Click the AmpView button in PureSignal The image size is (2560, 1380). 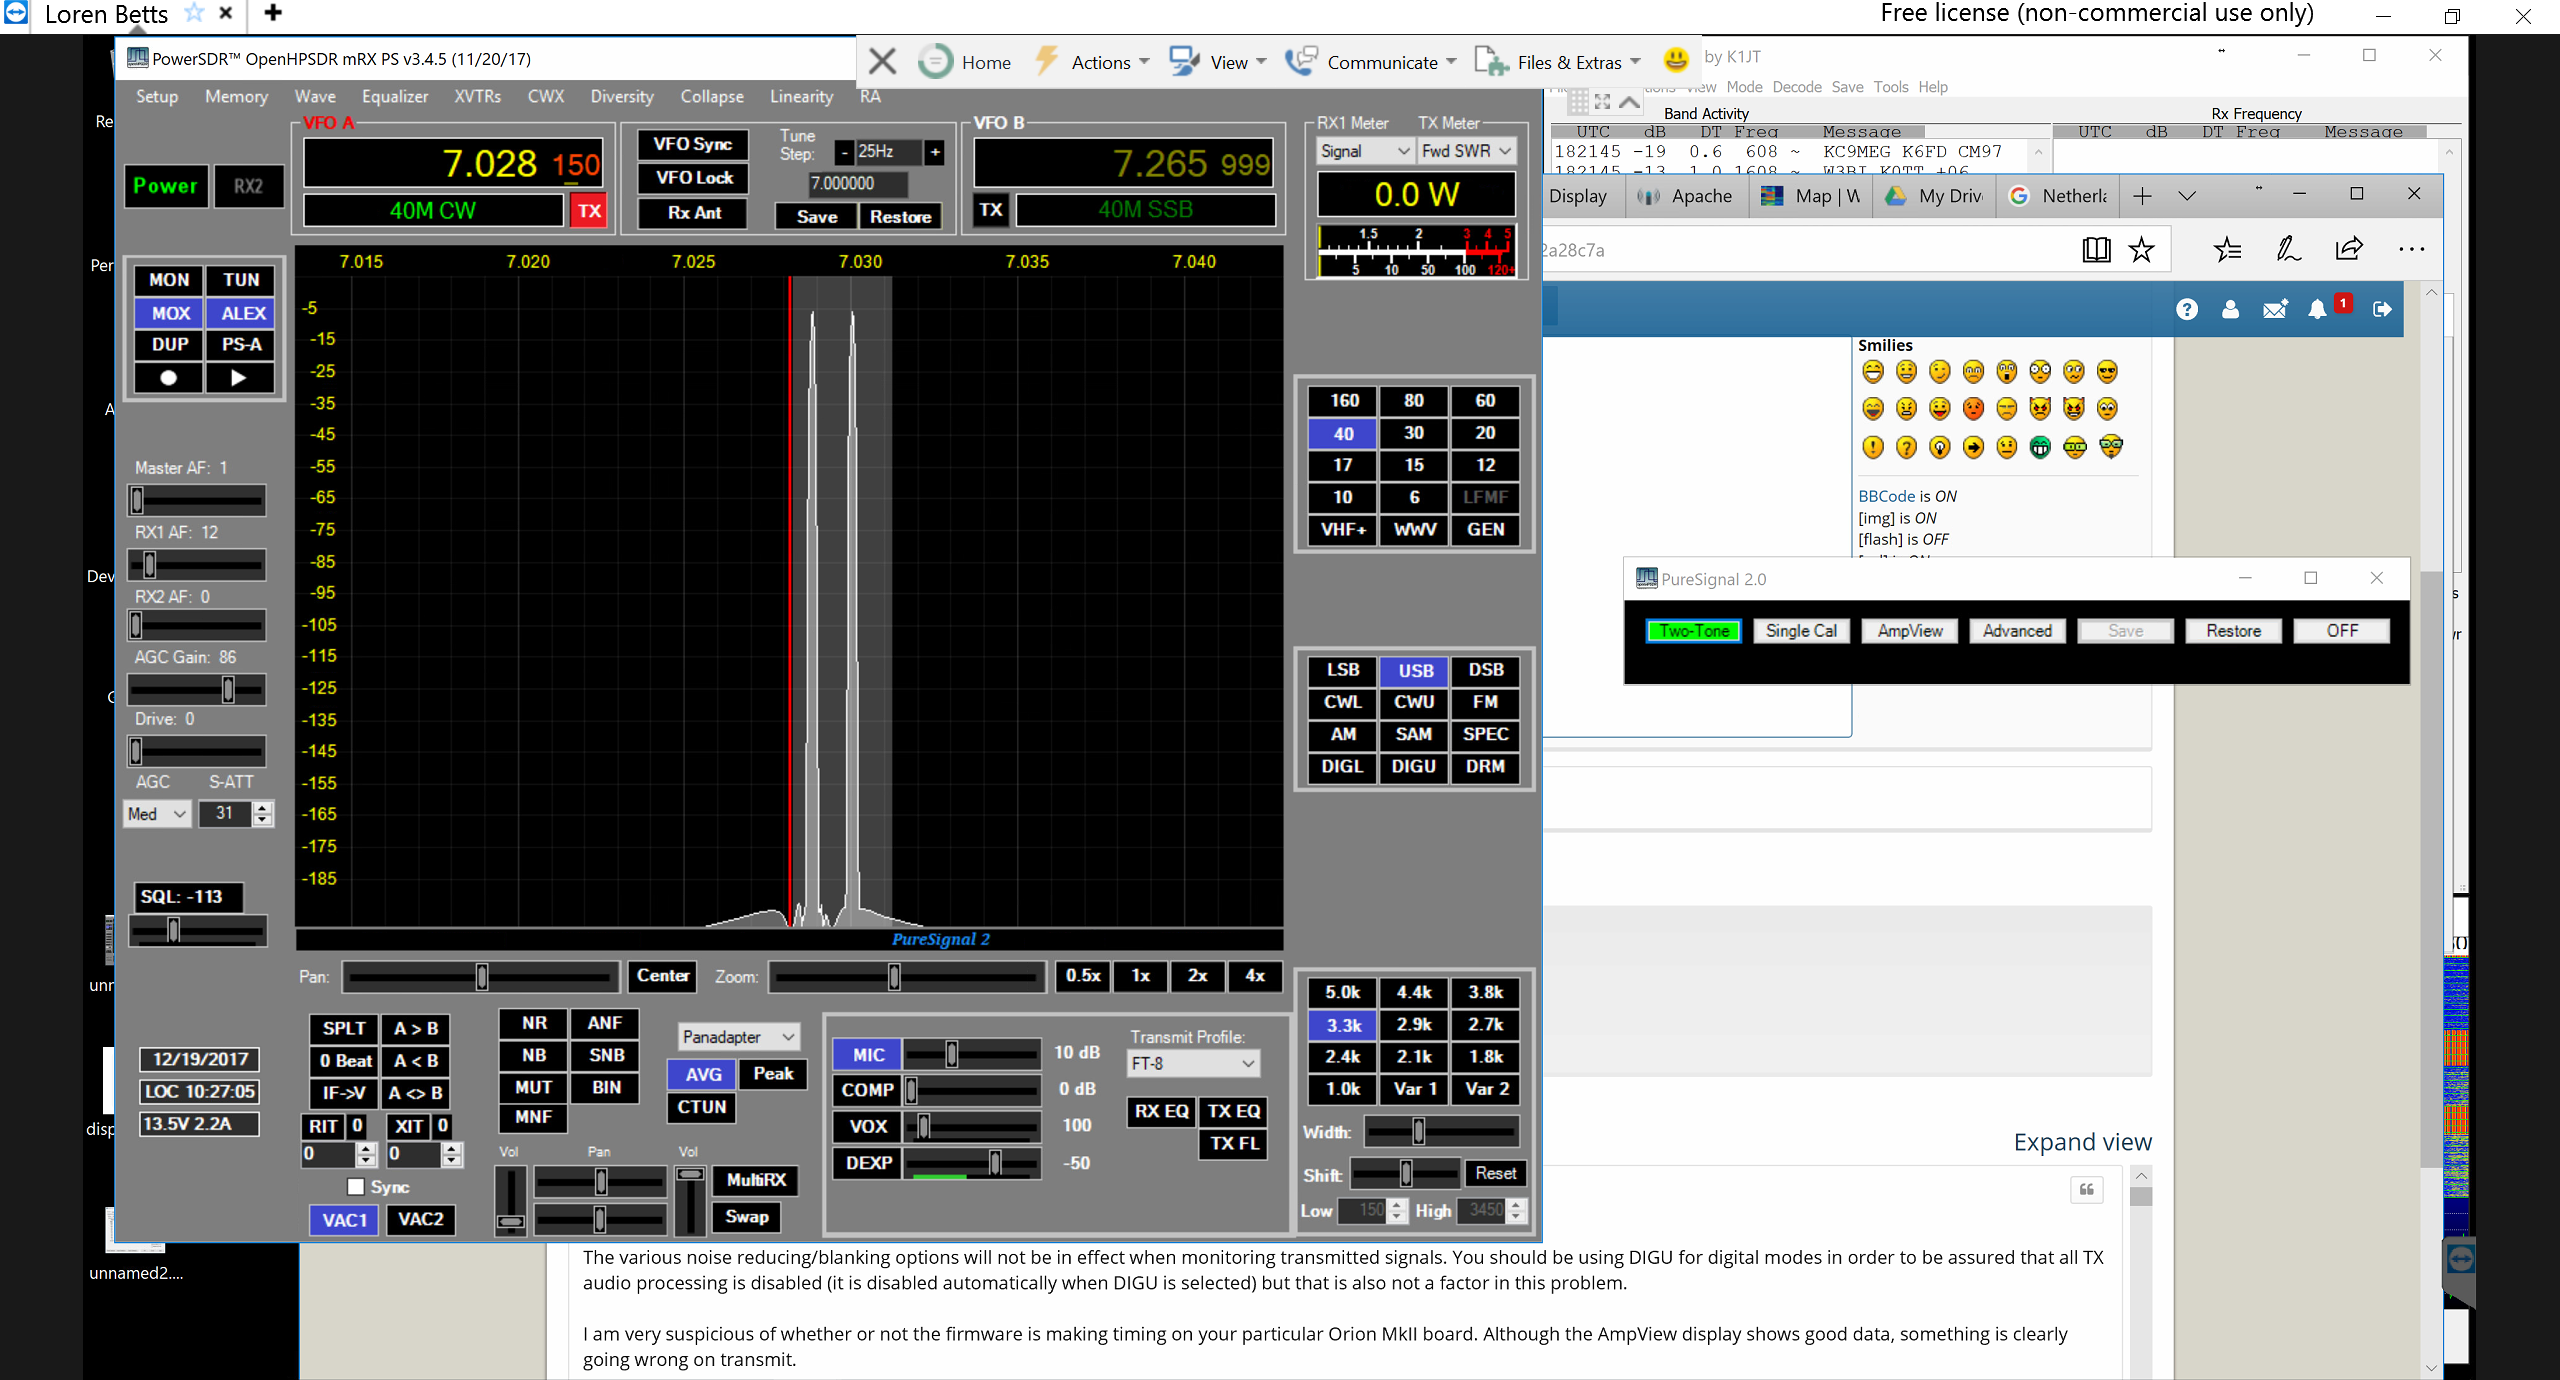click(x=1910, y=631)
